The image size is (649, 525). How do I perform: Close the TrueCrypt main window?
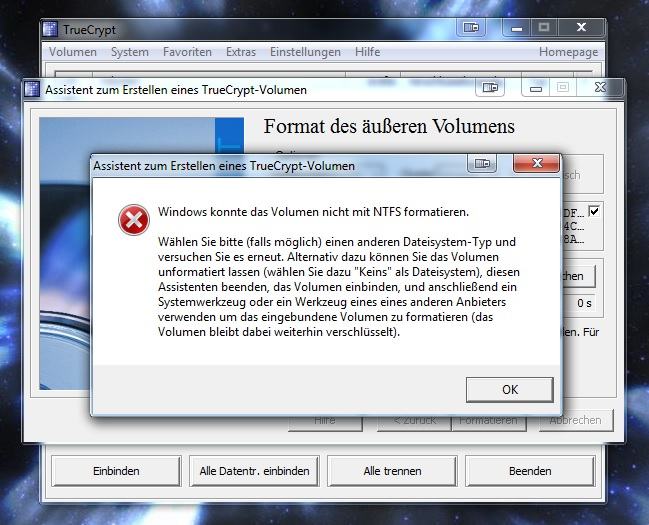click(582, 28)
